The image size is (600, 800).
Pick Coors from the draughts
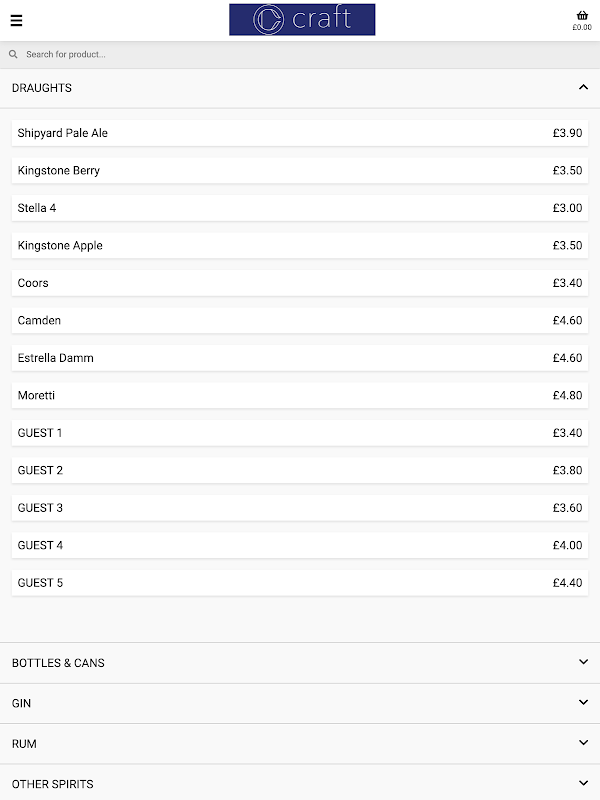300,283
